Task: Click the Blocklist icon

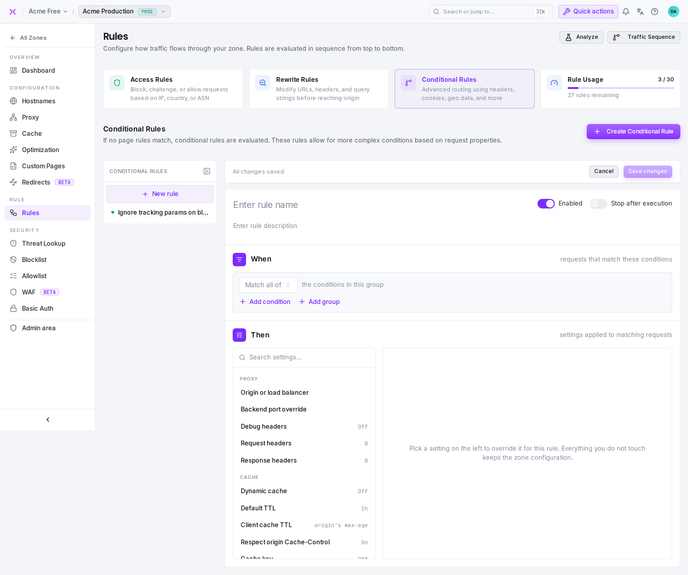Action: coord(14,260)
